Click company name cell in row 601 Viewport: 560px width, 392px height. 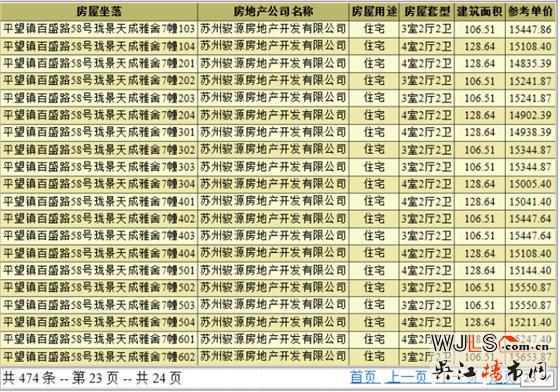click(273, 339)
